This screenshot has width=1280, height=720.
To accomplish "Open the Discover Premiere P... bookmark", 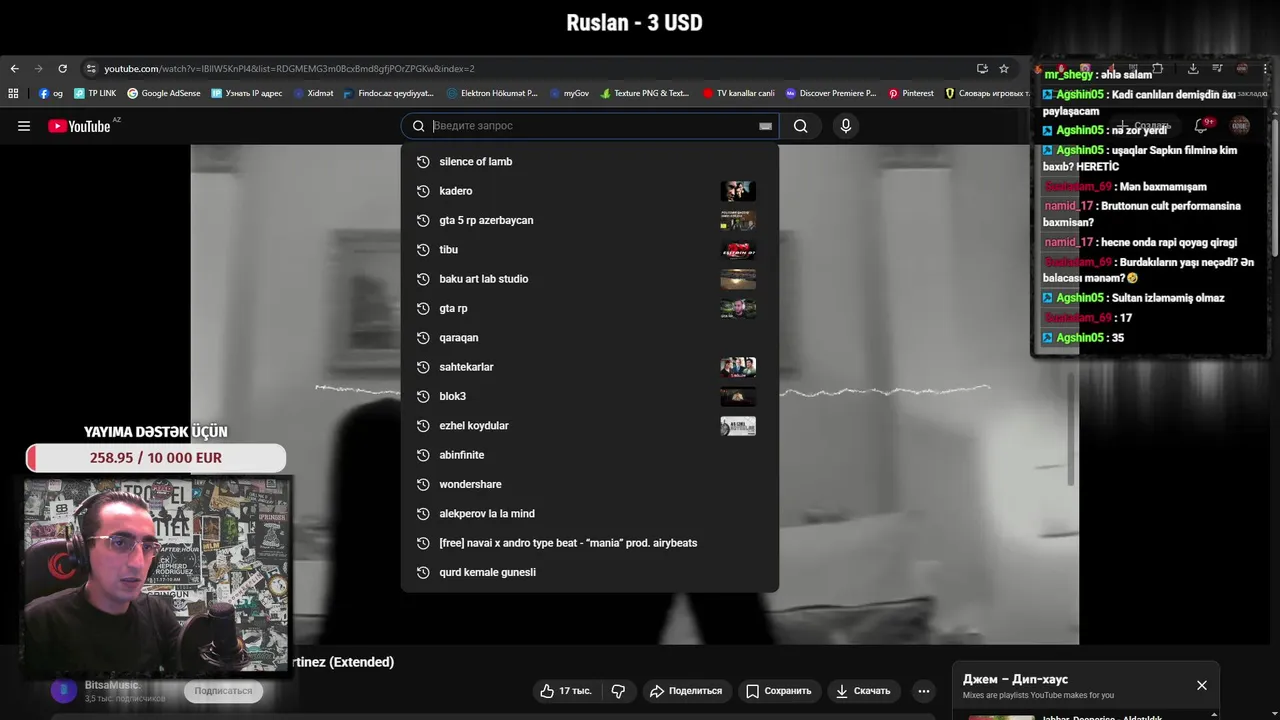I will 831,93.
